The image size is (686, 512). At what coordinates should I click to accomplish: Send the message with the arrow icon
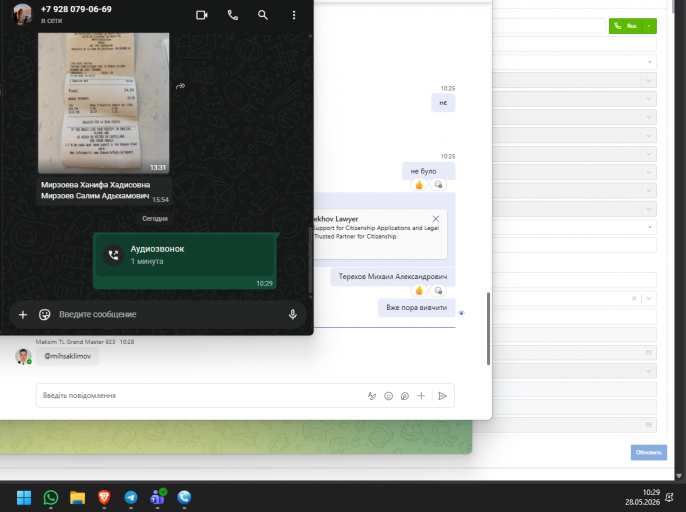[x=443, y=396]
